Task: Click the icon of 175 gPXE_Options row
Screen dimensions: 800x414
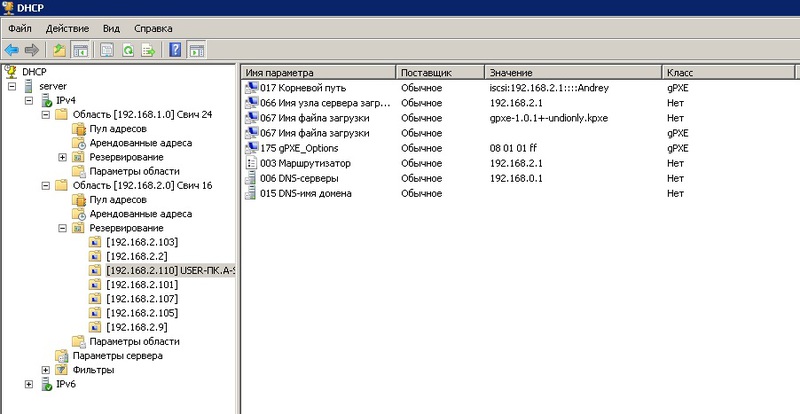Action: (x=251, y=148)
